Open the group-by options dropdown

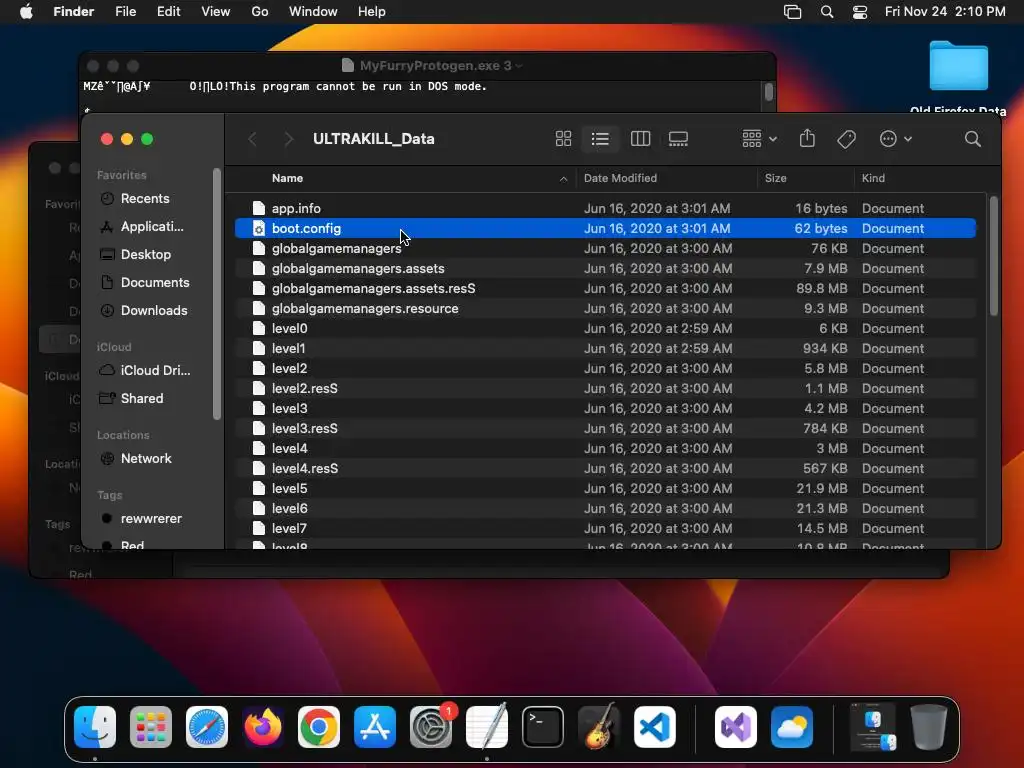click(x=760, y=138)
